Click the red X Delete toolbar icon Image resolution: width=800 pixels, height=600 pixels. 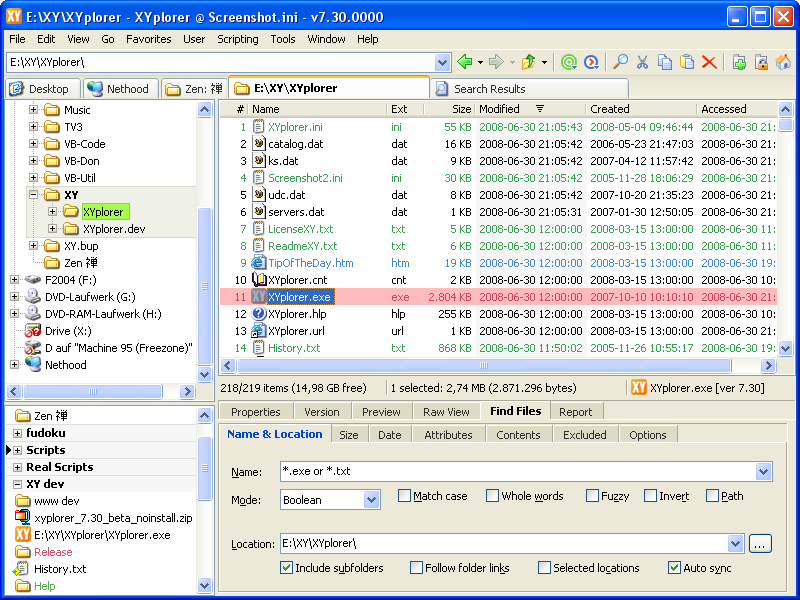click(x=709, y=62)
